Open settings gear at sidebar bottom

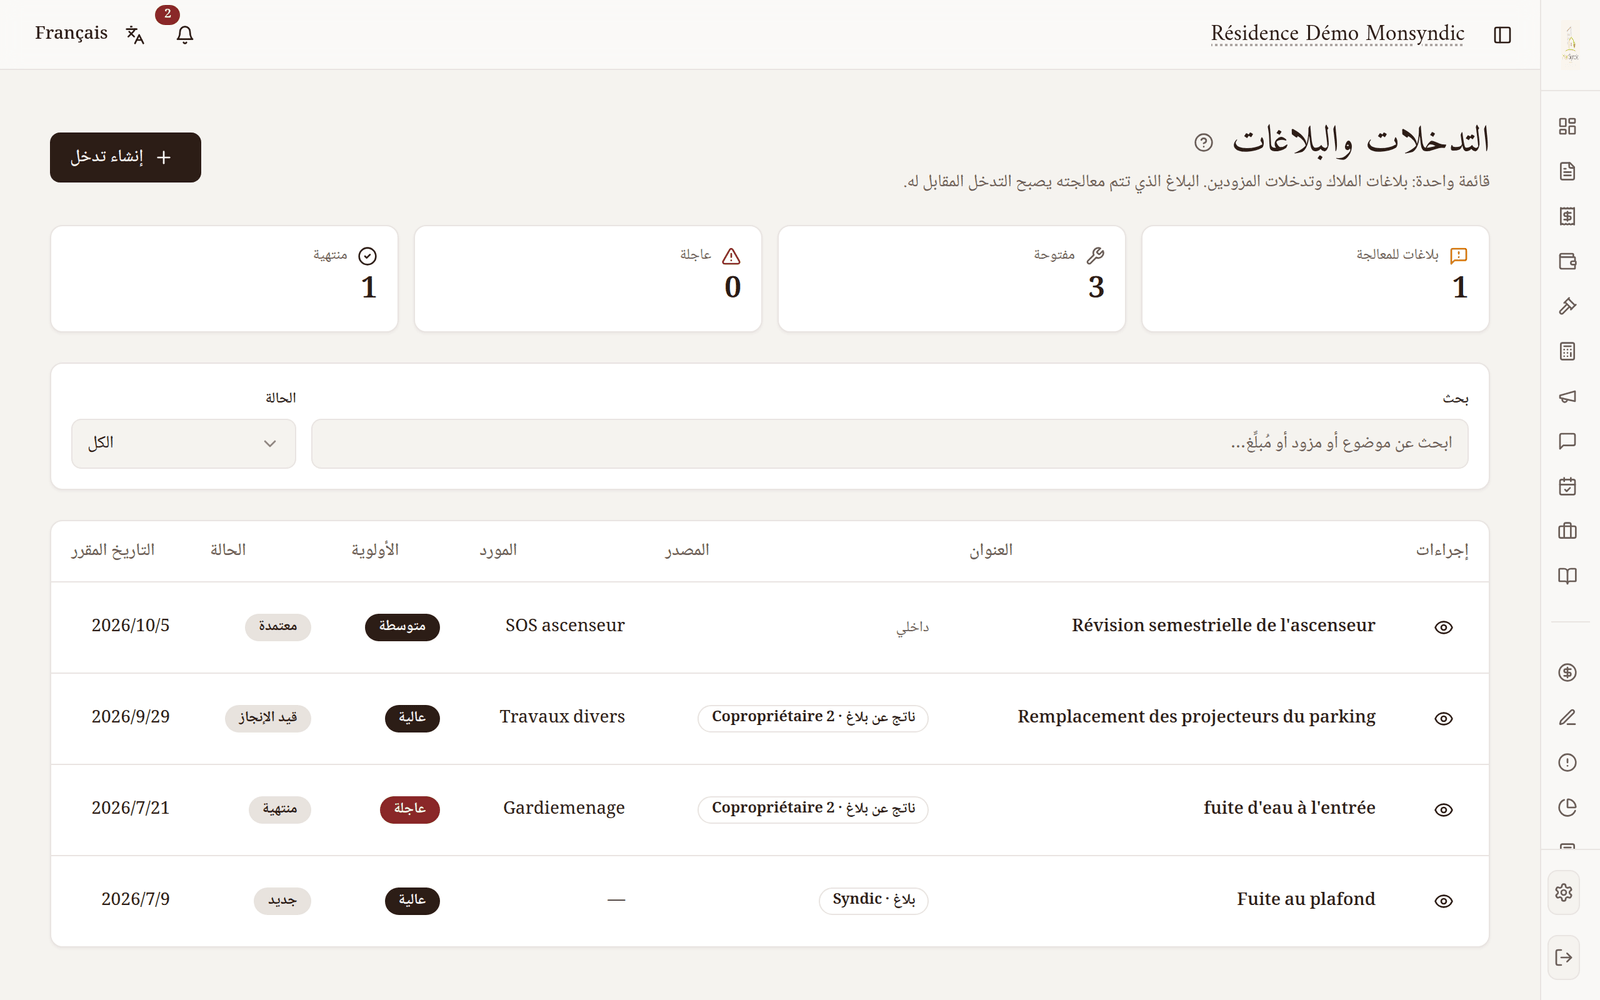pos(1564,892)
